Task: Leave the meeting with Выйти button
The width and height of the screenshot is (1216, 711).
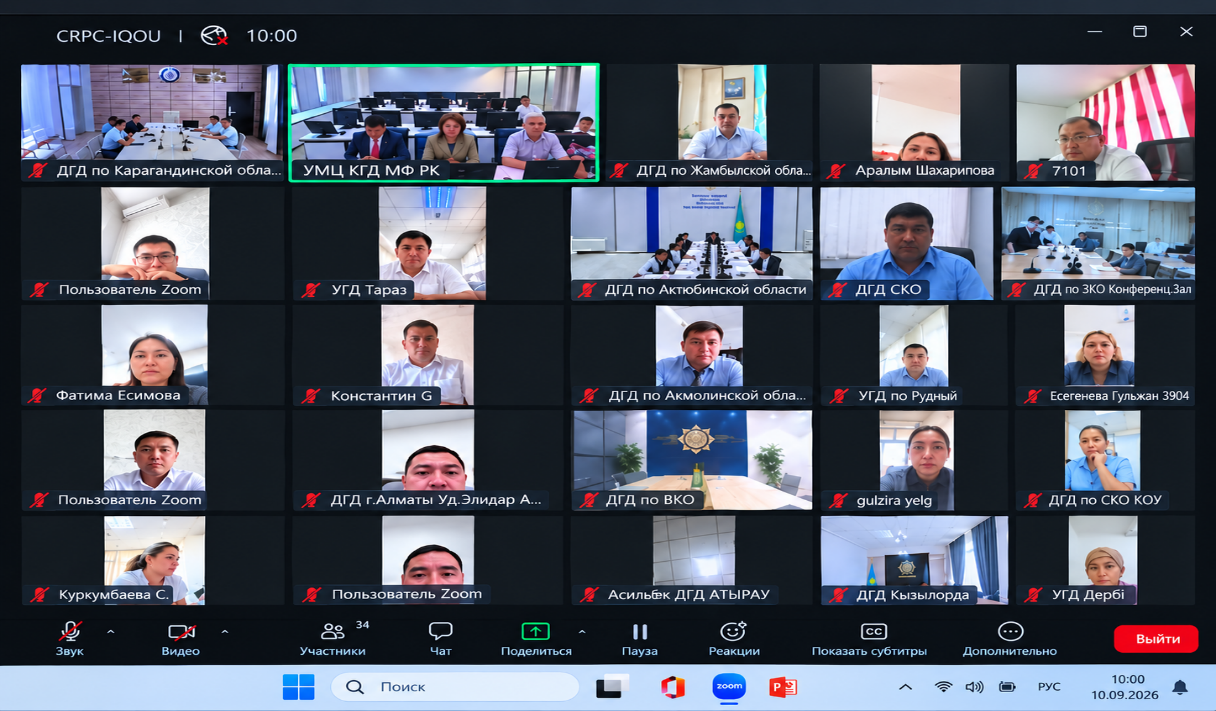Action: click(1156, 638)
